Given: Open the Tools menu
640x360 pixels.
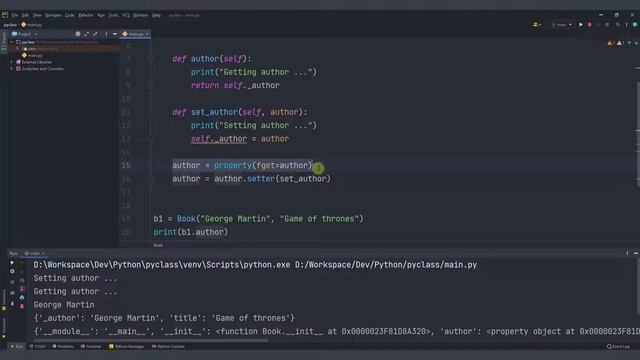Looking at the screenshot, I should point(113,15).
